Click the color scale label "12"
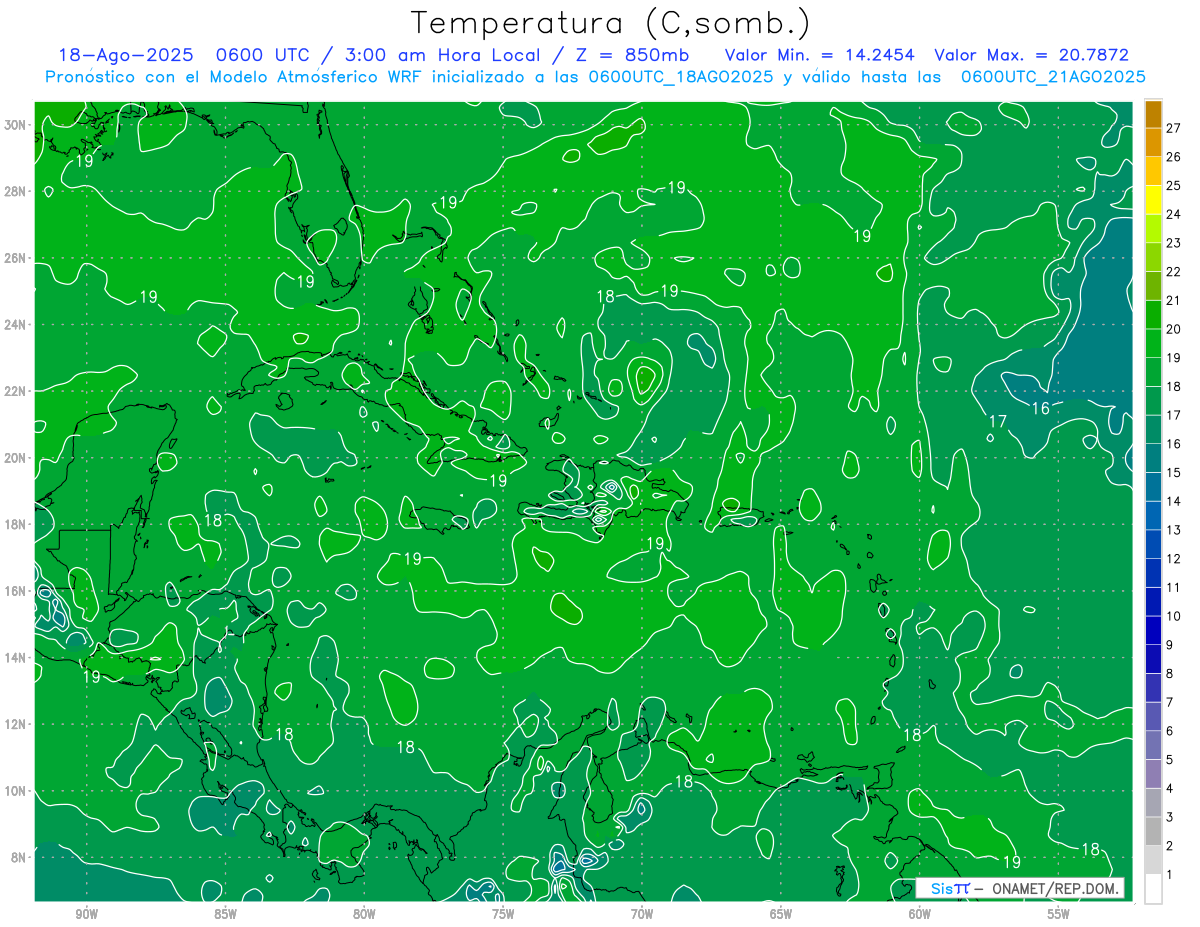This screenshot has height=927, width=1200. [x=1174, y=558]
